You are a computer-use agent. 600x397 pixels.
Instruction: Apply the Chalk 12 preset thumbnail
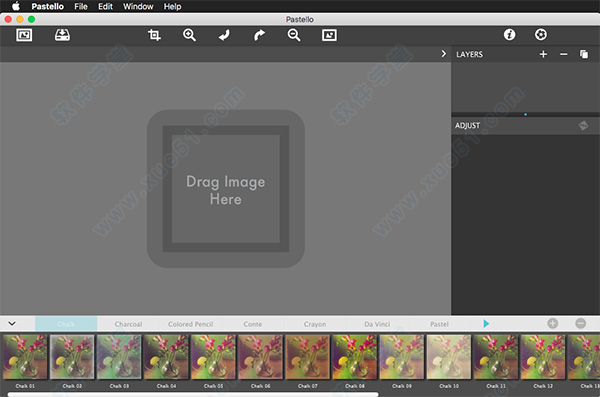(x=543, y=357)
